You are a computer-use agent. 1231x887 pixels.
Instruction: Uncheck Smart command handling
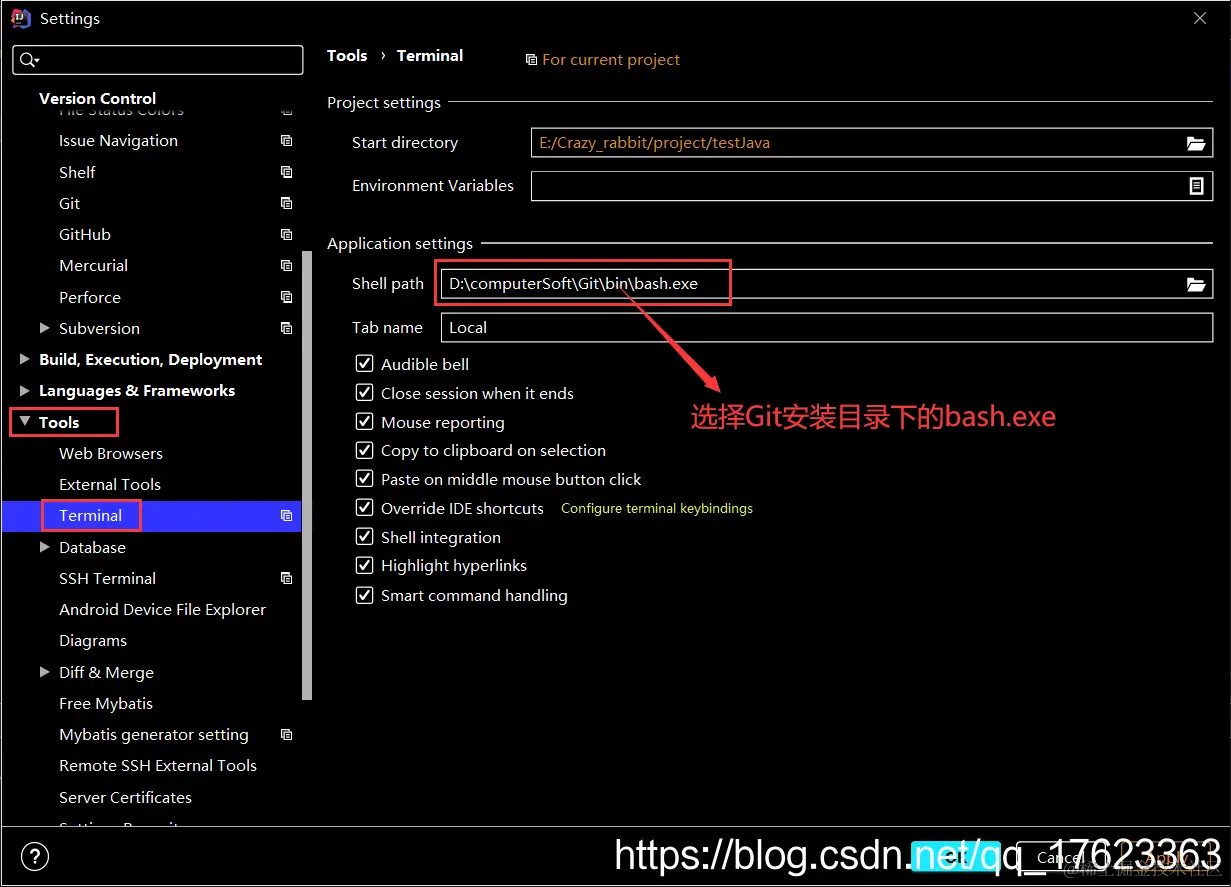tap(365, 595)
